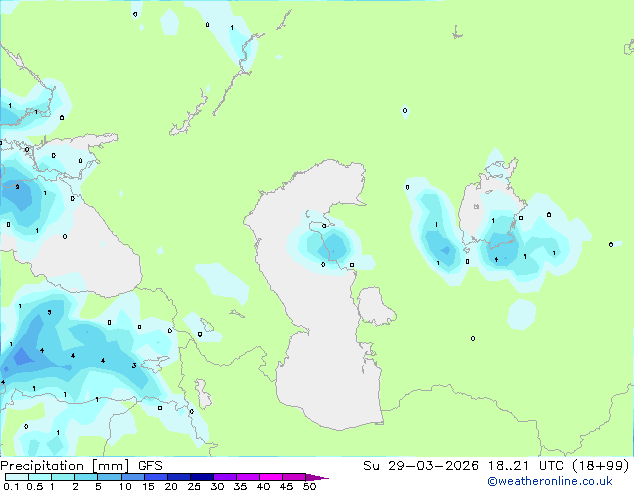Click the 0.1–0.5 mm legend color swatch
Viewport: 634px width, 490px height.
17,477
